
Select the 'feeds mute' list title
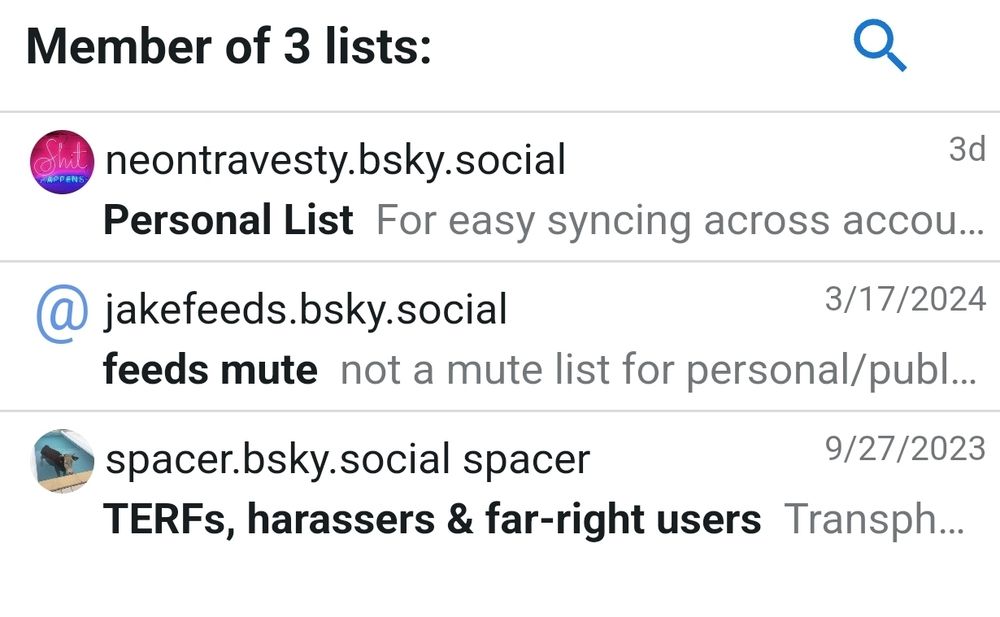tap(210, 370)
